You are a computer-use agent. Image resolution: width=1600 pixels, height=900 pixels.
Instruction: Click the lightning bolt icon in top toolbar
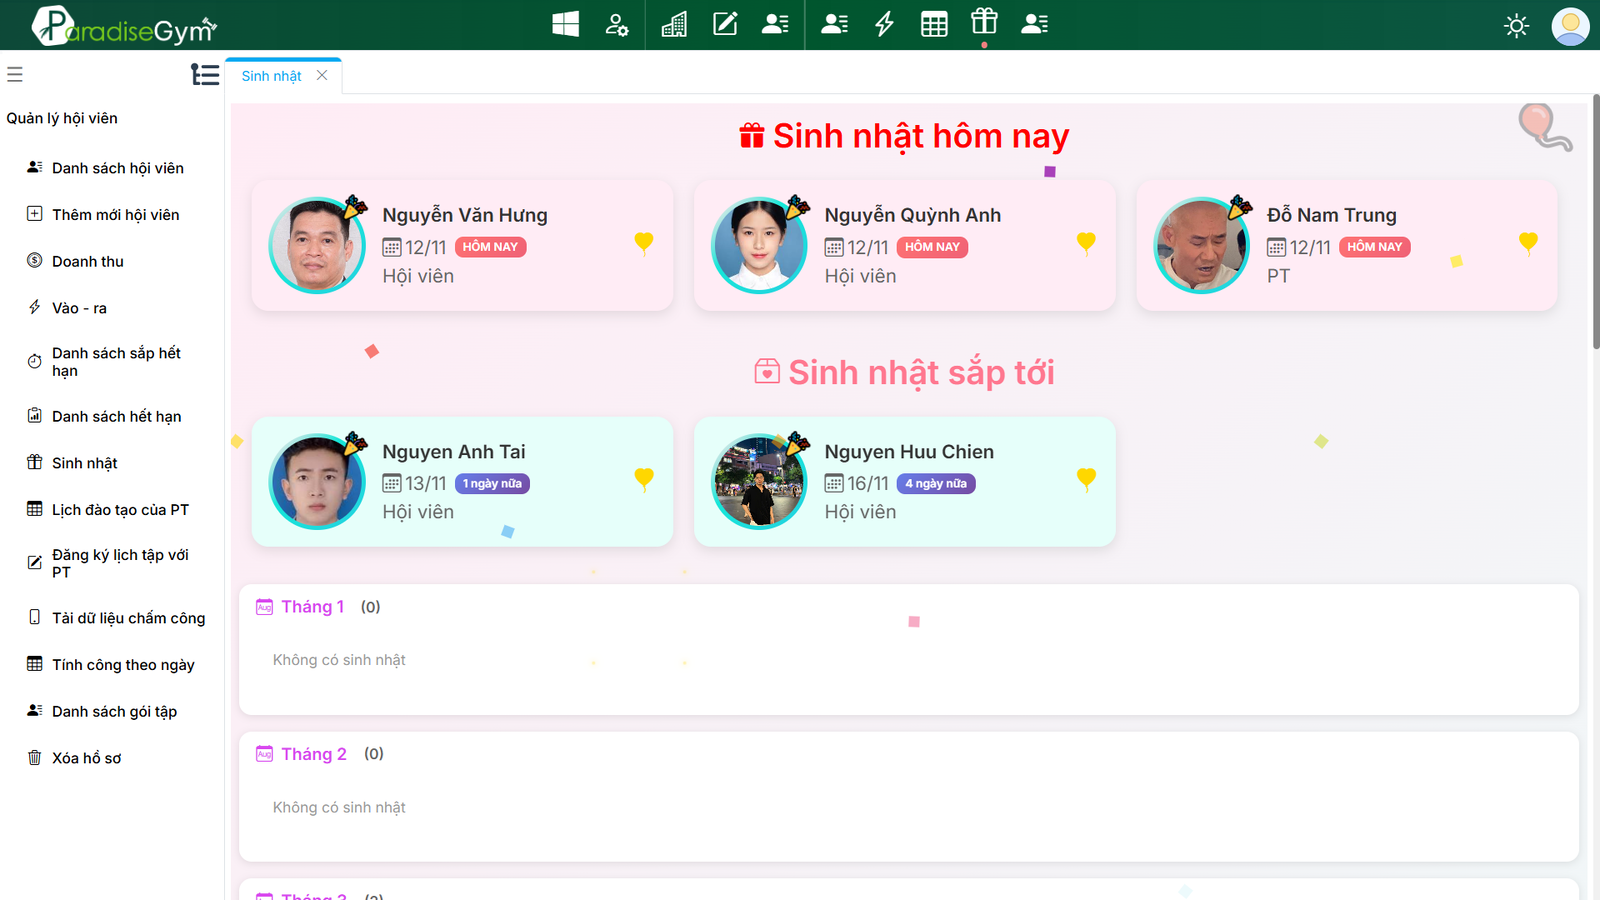pos(884,24)
